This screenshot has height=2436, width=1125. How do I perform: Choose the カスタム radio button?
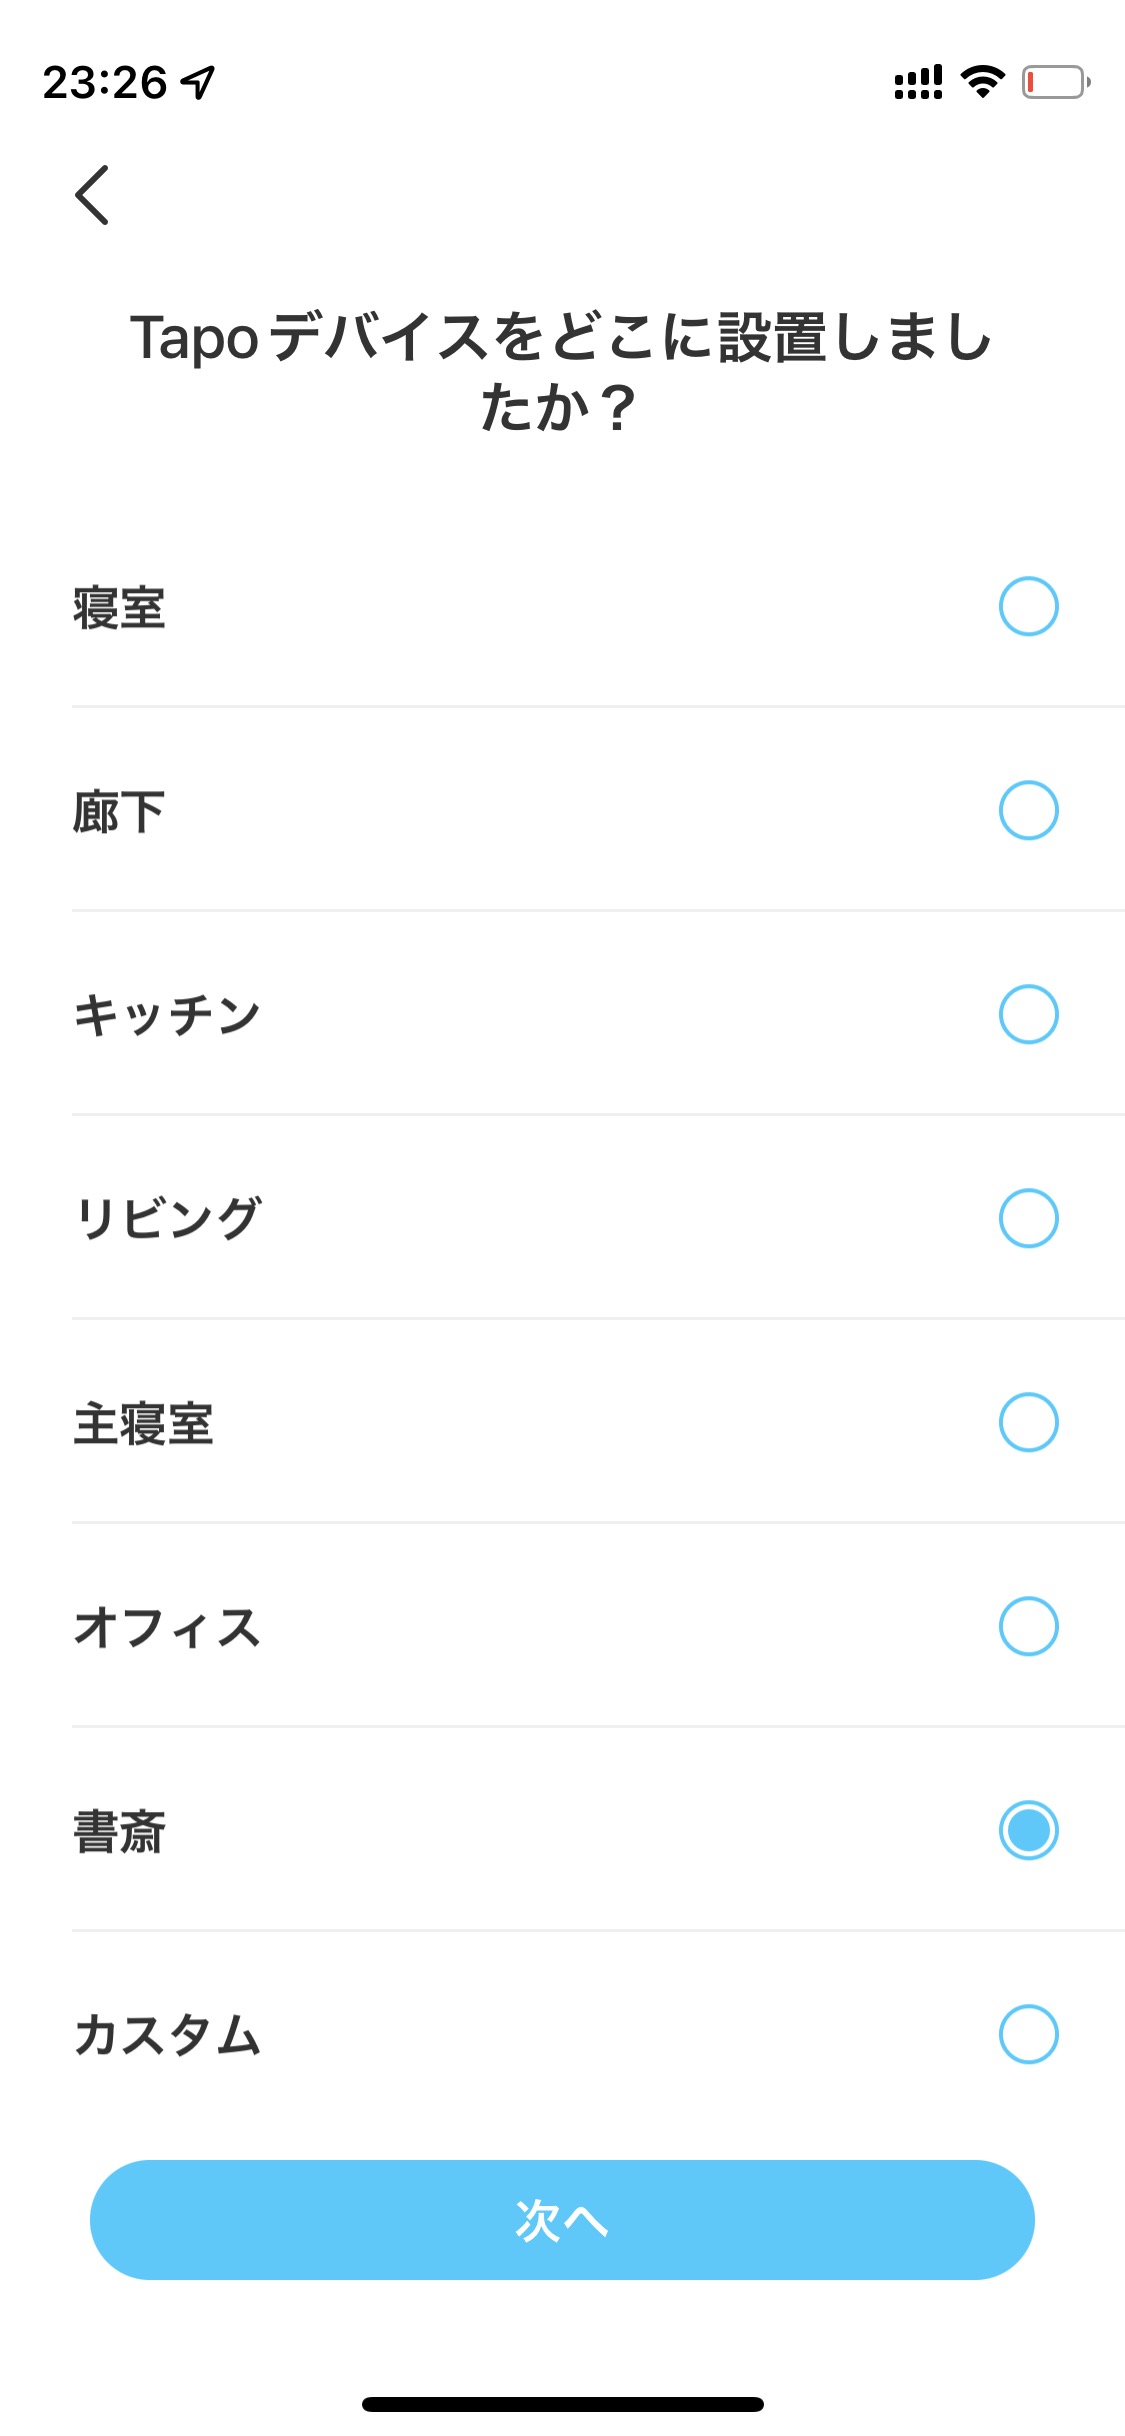point(1028,2035)
